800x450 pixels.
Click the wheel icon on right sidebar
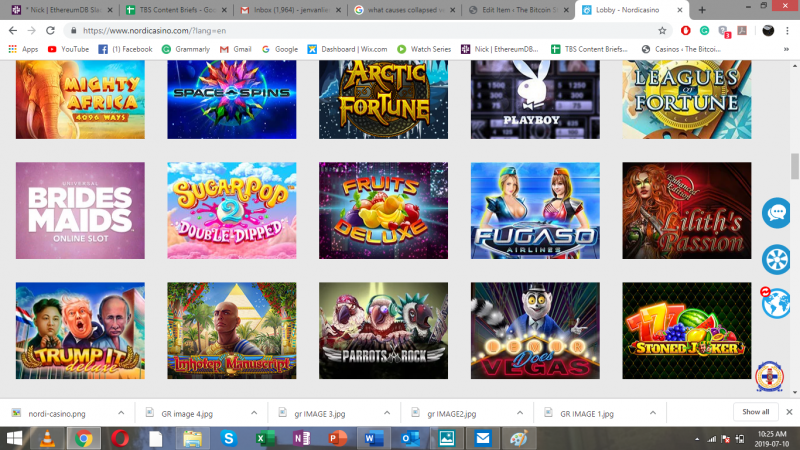[776, 259]
